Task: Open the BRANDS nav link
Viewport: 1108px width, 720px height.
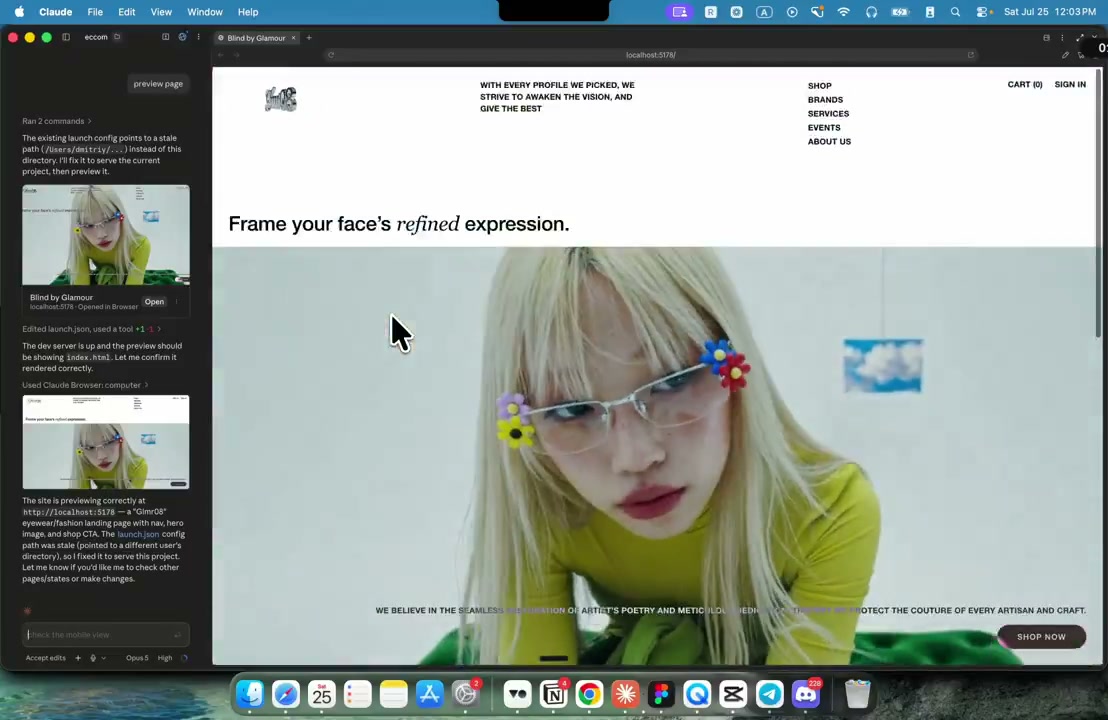Action: pyautogui.click(x=825, y=100)
